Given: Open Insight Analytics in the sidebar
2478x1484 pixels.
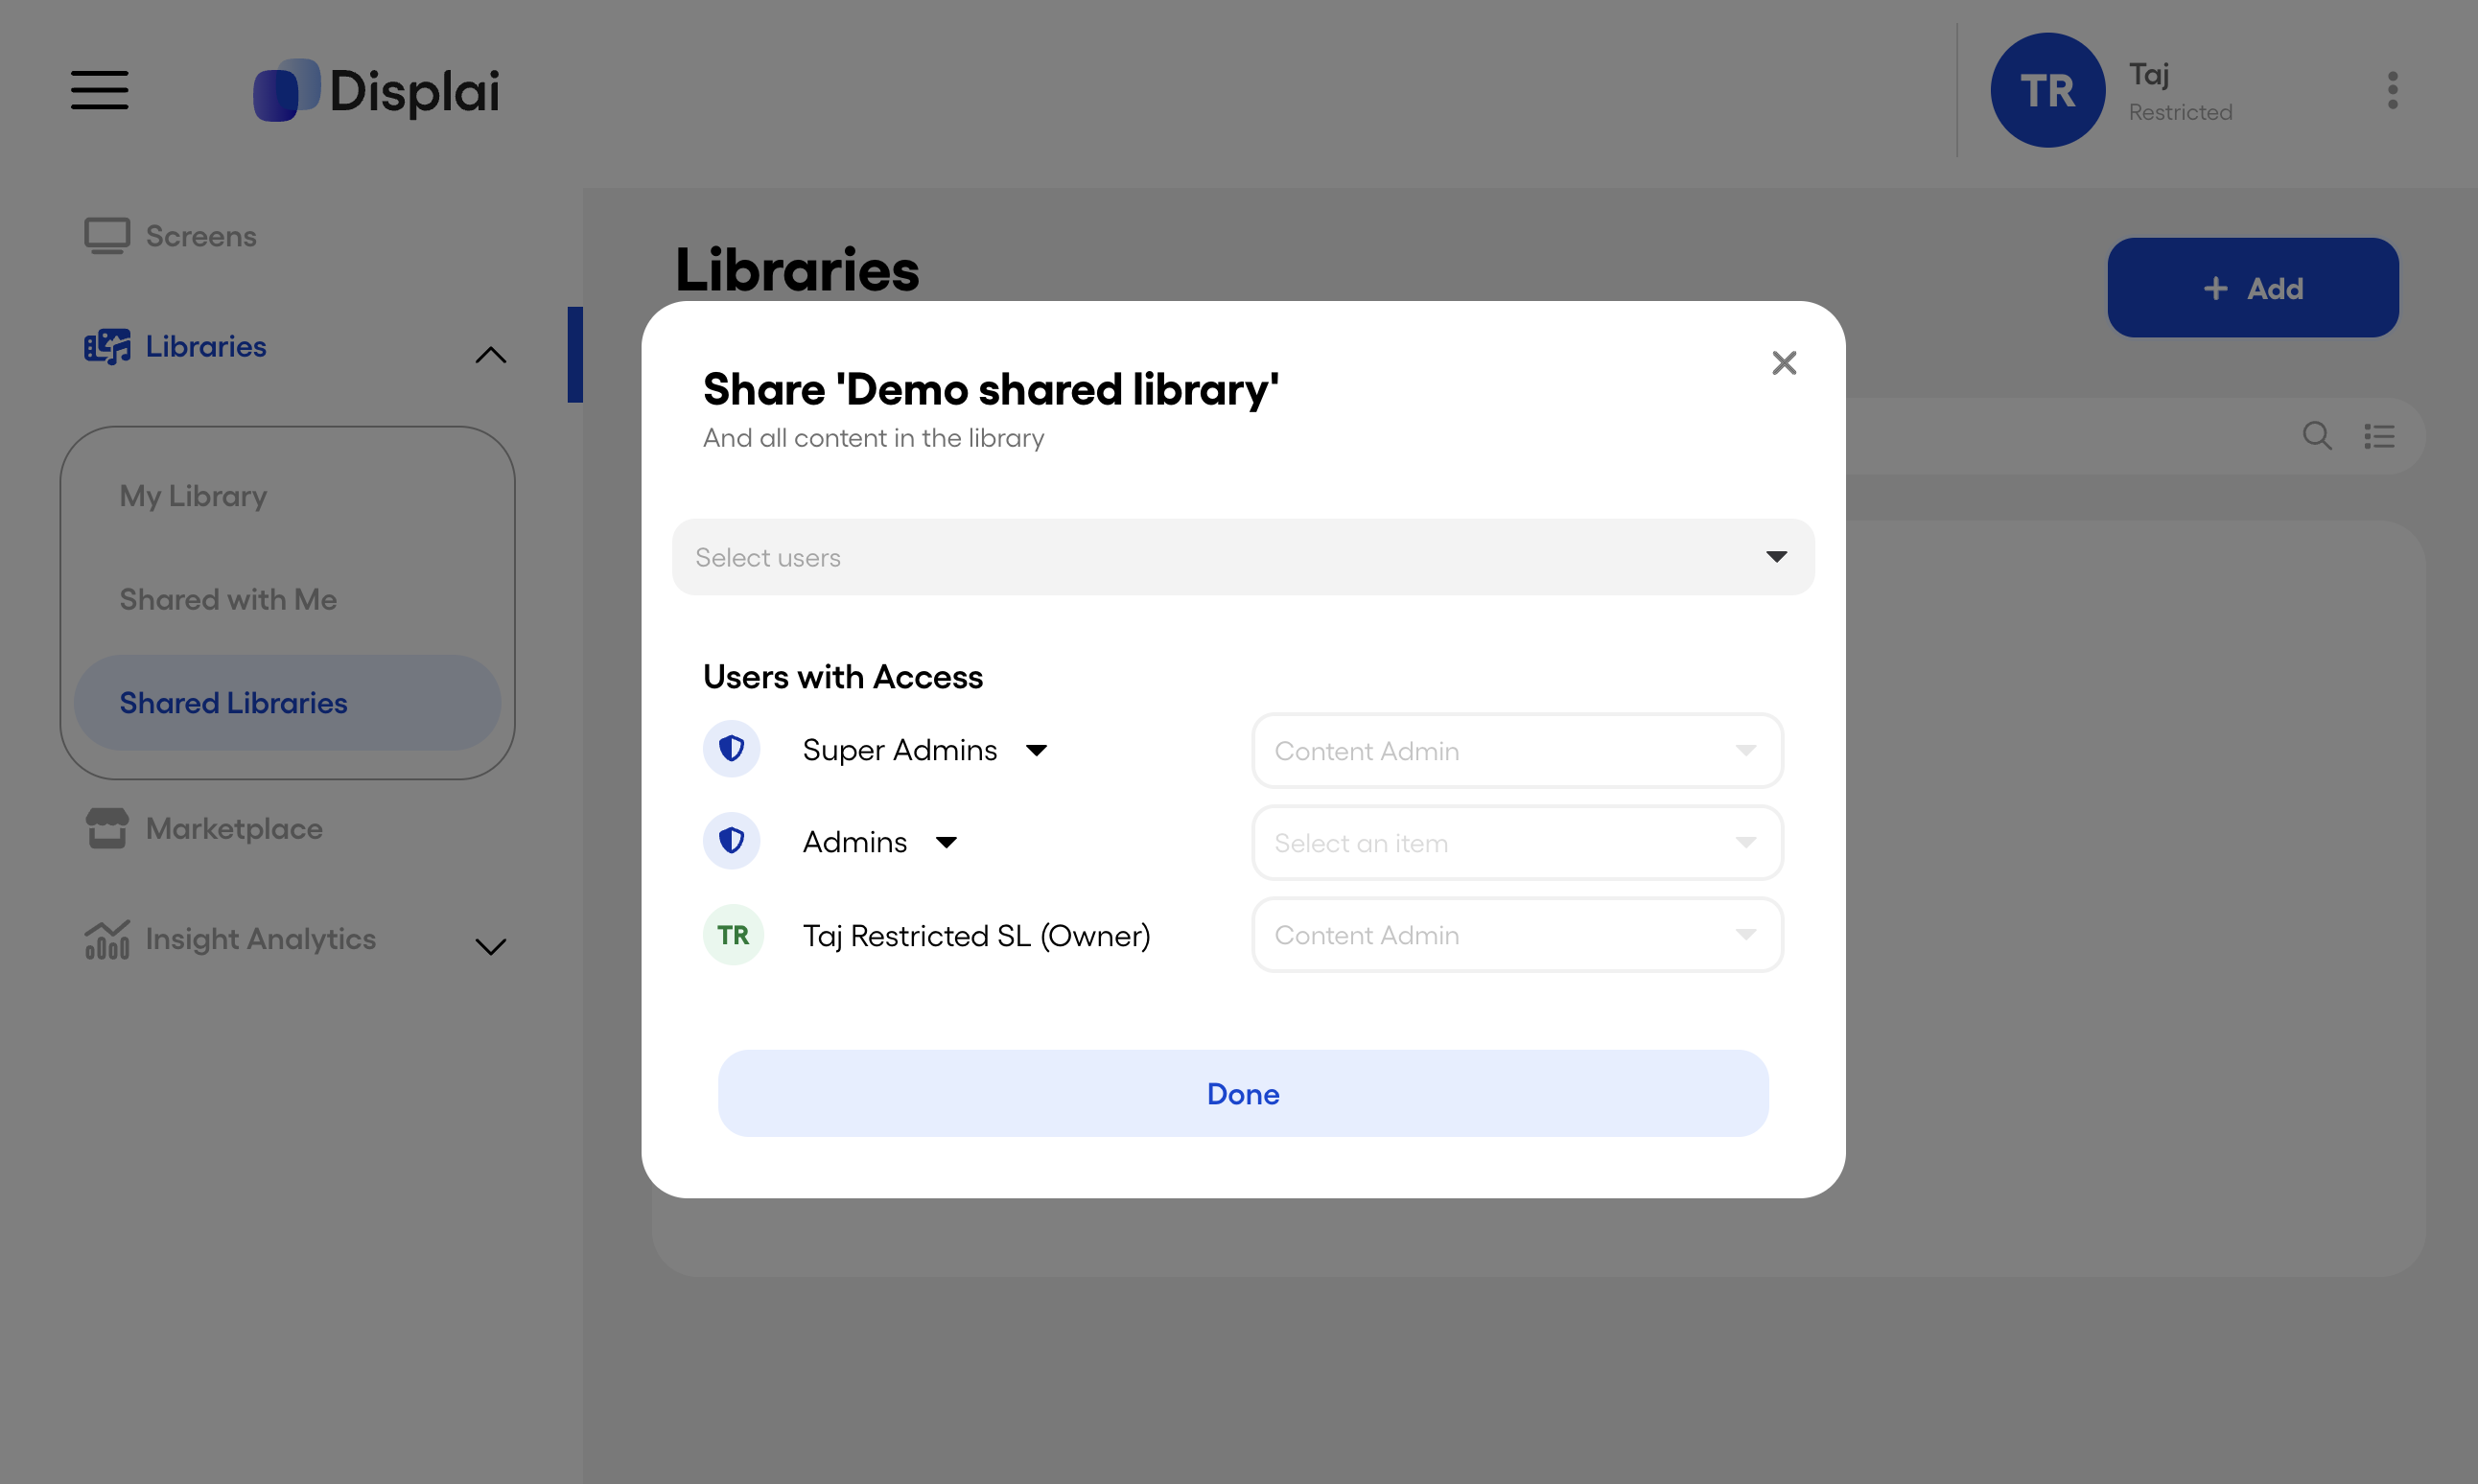Looking at the screenshot, I should pyautogui.click(x=260, y=939).
